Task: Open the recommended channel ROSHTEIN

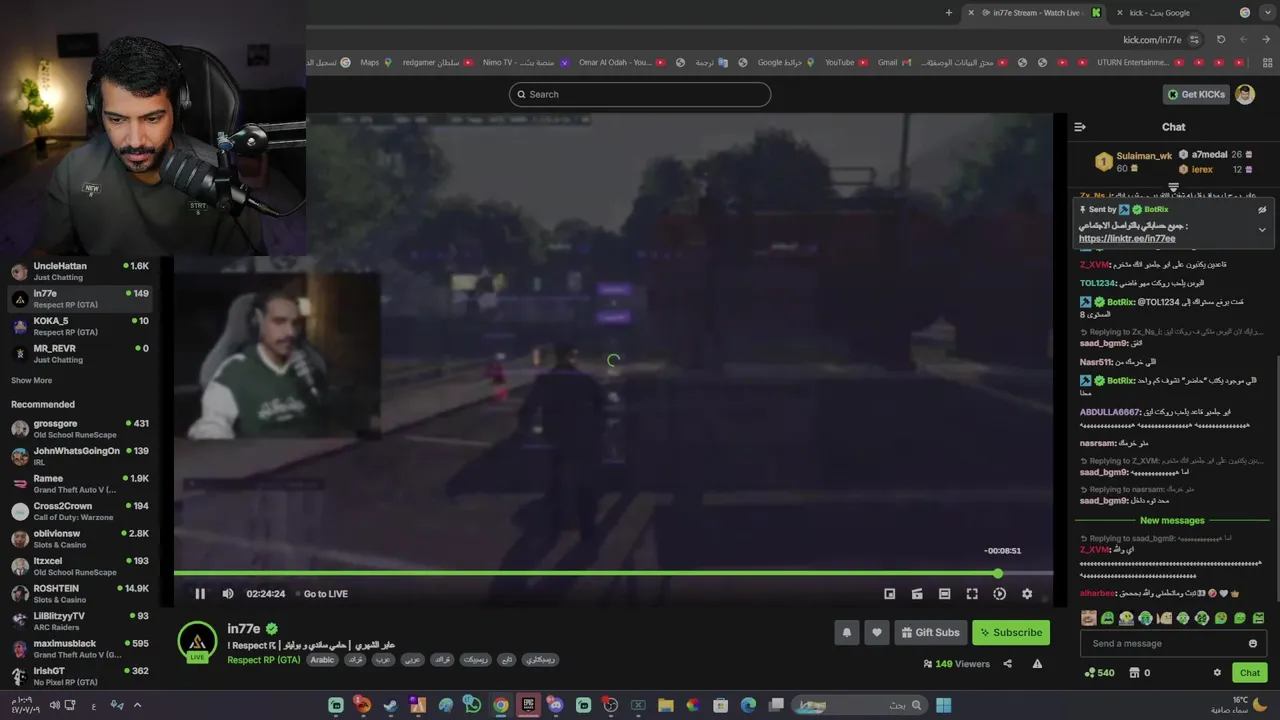Action: click(80, 594)
